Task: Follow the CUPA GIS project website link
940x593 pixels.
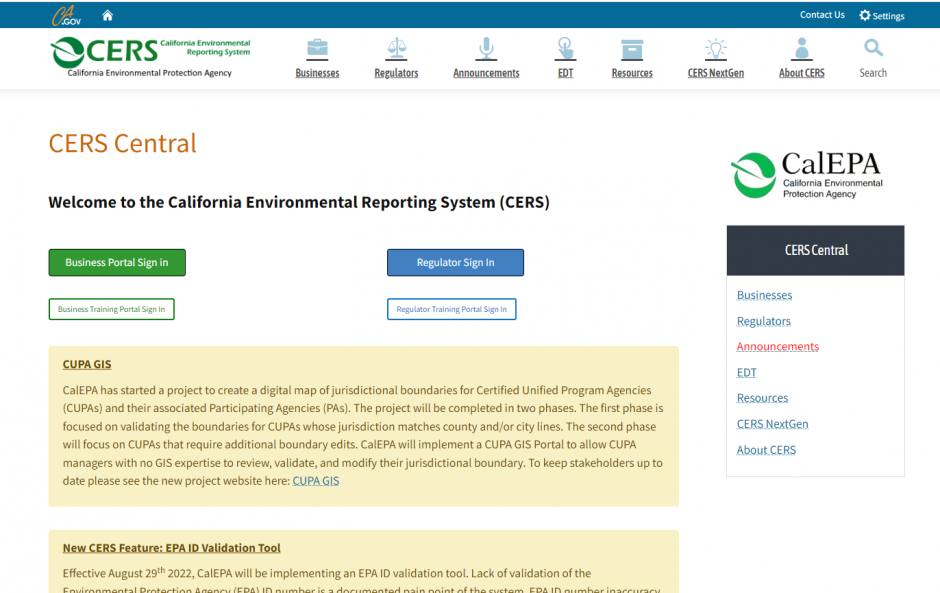Action: (x=315, y=481)
